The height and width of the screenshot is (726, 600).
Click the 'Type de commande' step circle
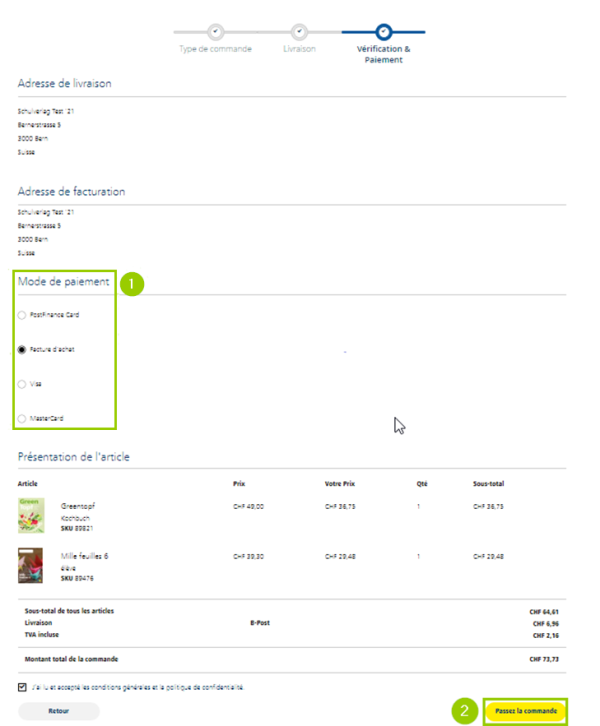point(215,32)
